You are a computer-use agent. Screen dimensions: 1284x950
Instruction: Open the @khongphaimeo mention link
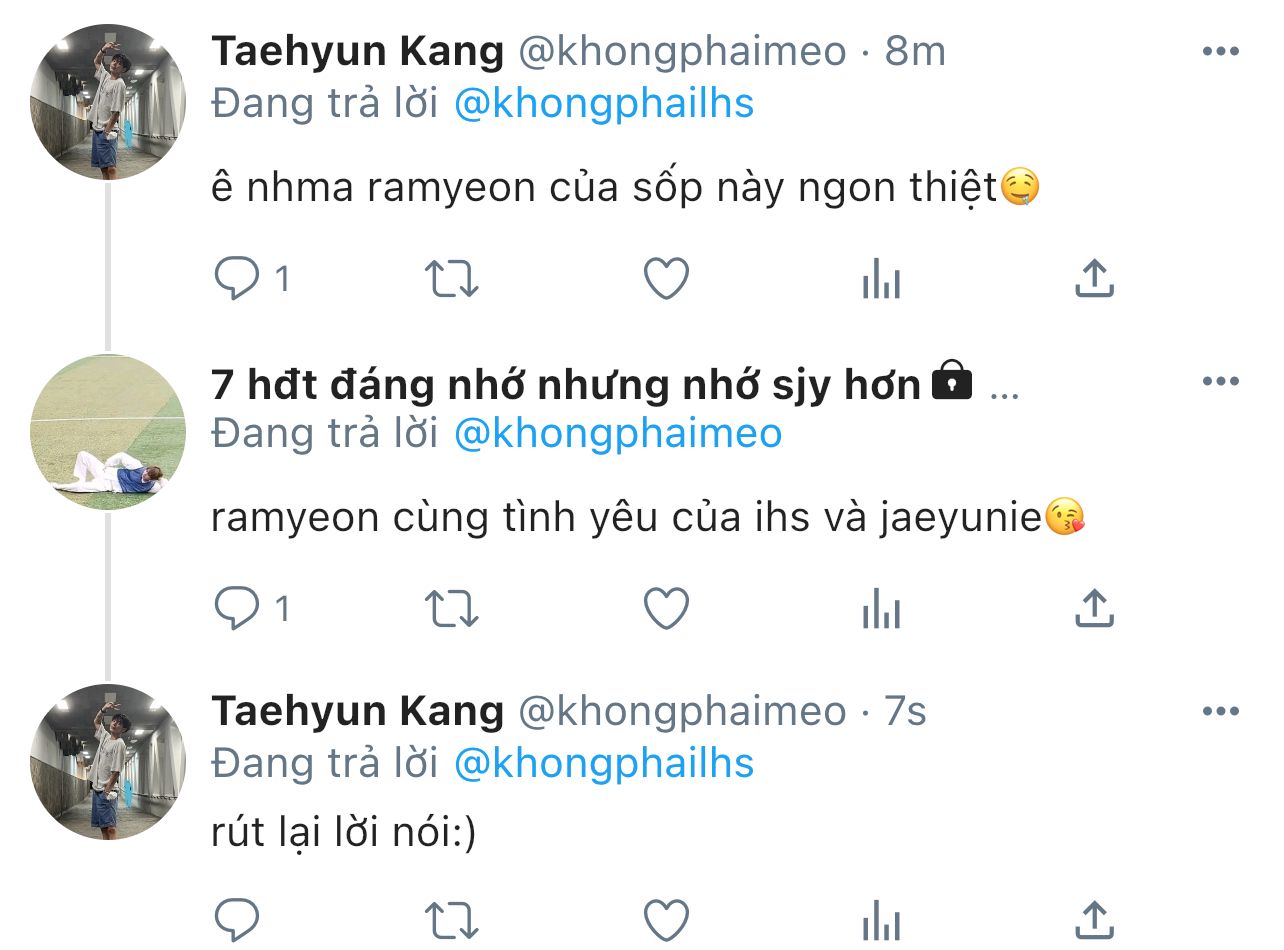click(618, 433)
